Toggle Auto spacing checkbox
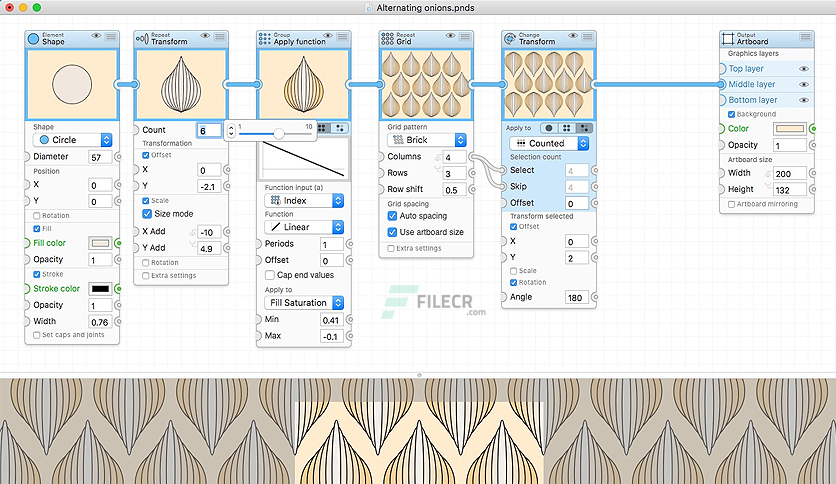 coord(392,216)
